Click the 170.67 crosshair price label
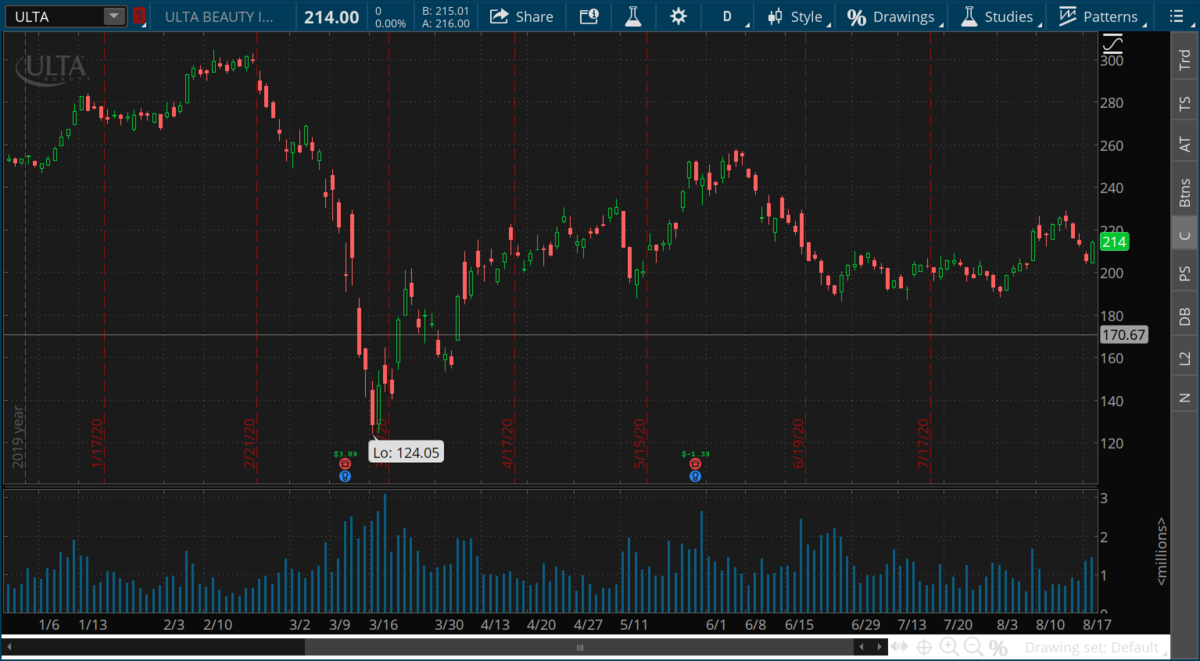The width and height of the screenshot is (1200, 661). coord(1123,335)
